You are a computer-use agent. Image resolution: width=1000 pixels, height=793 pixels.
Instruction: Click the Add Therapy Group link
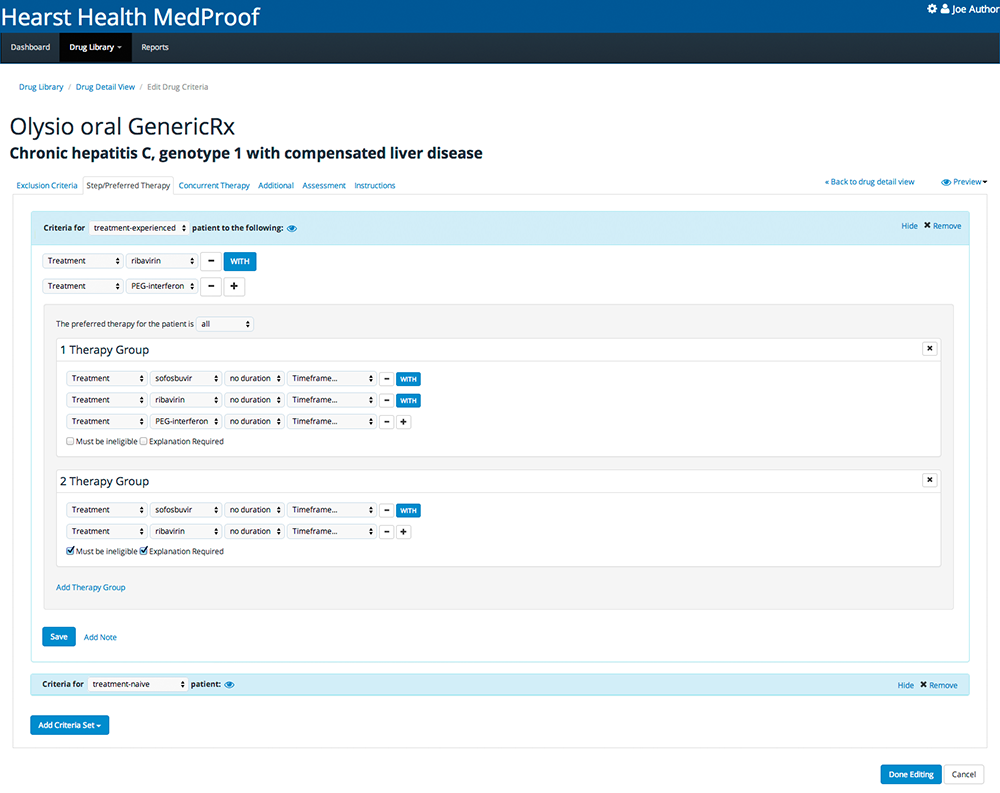click(91, 587)
